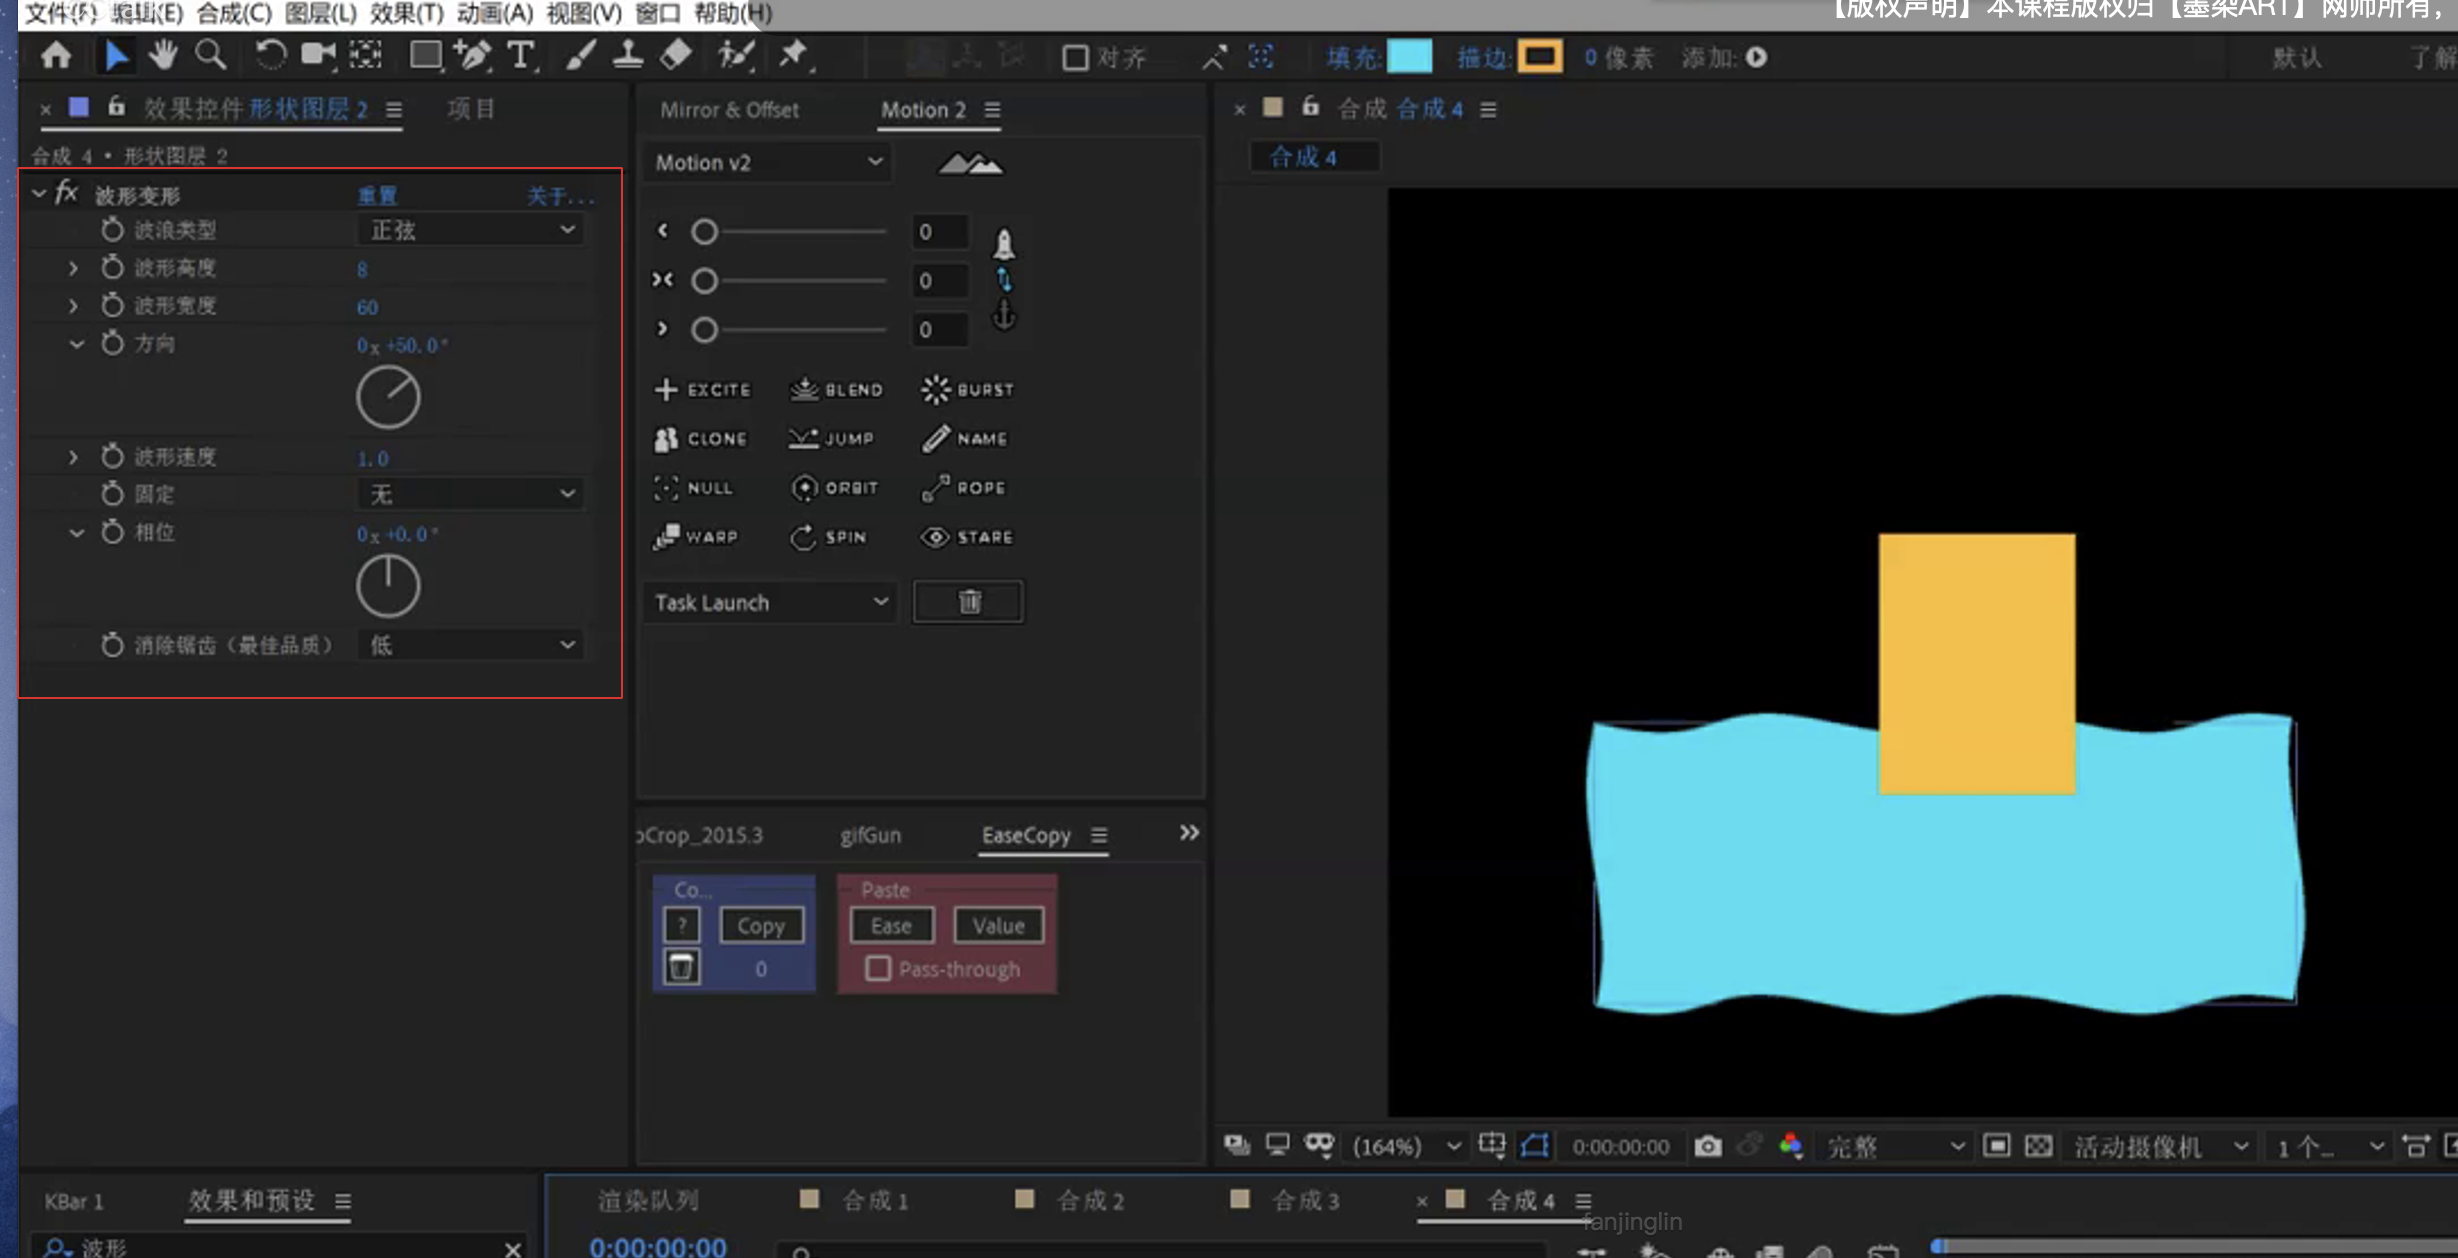Select the Rotation tool
This screenshot has width=2458, height=1258.
tap(270, 55)
